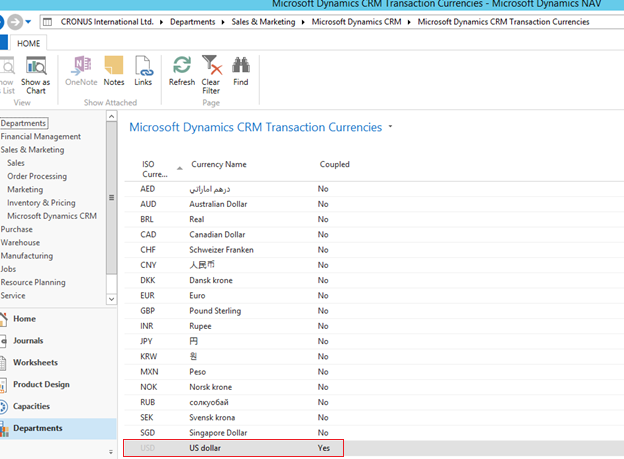Select the Svensk krona row
This screenshot has width=624, height=459.
pos(374,418)
